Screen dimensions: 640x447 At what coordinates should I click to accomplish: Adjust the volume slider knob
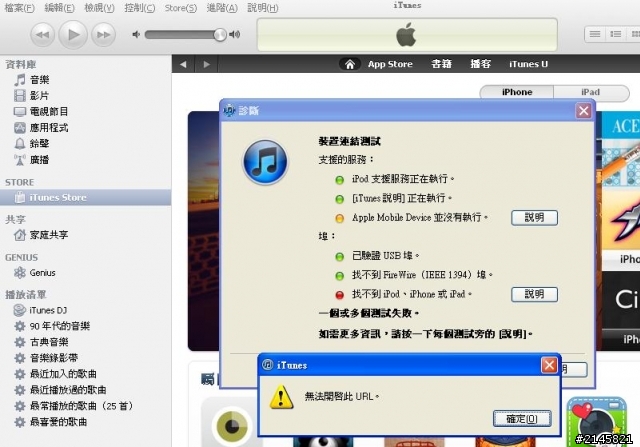220,35
